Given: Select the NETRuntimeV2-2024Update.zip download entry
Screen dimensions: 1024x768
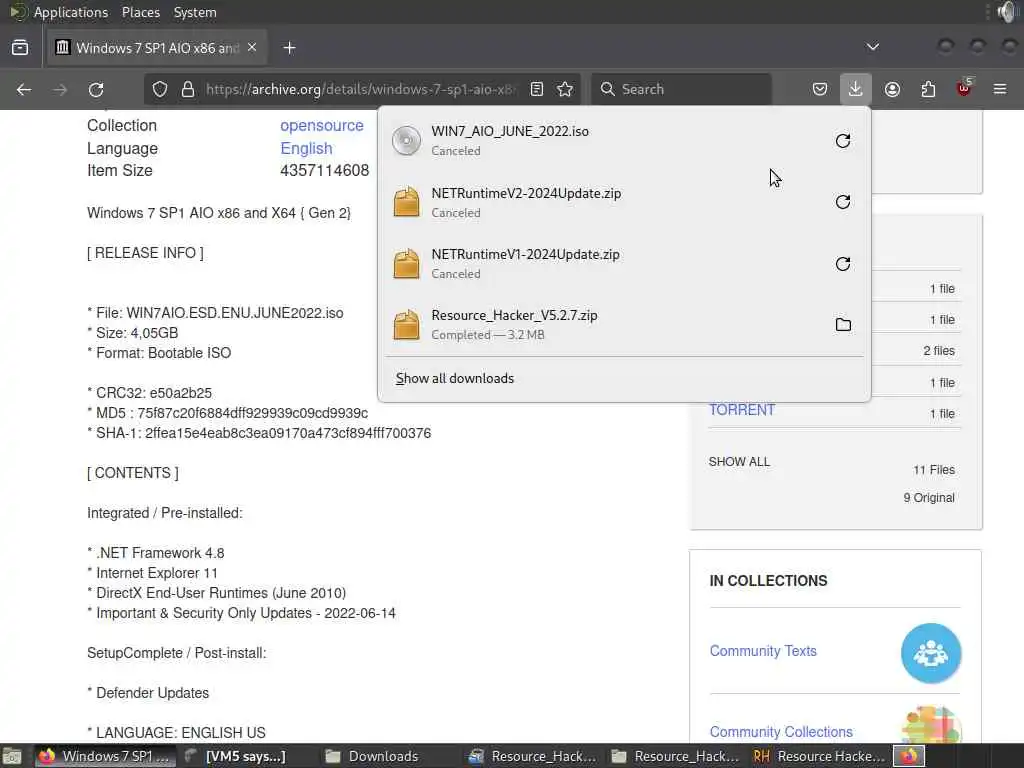Looking at the screenshot, I should [x=624, y=202].
